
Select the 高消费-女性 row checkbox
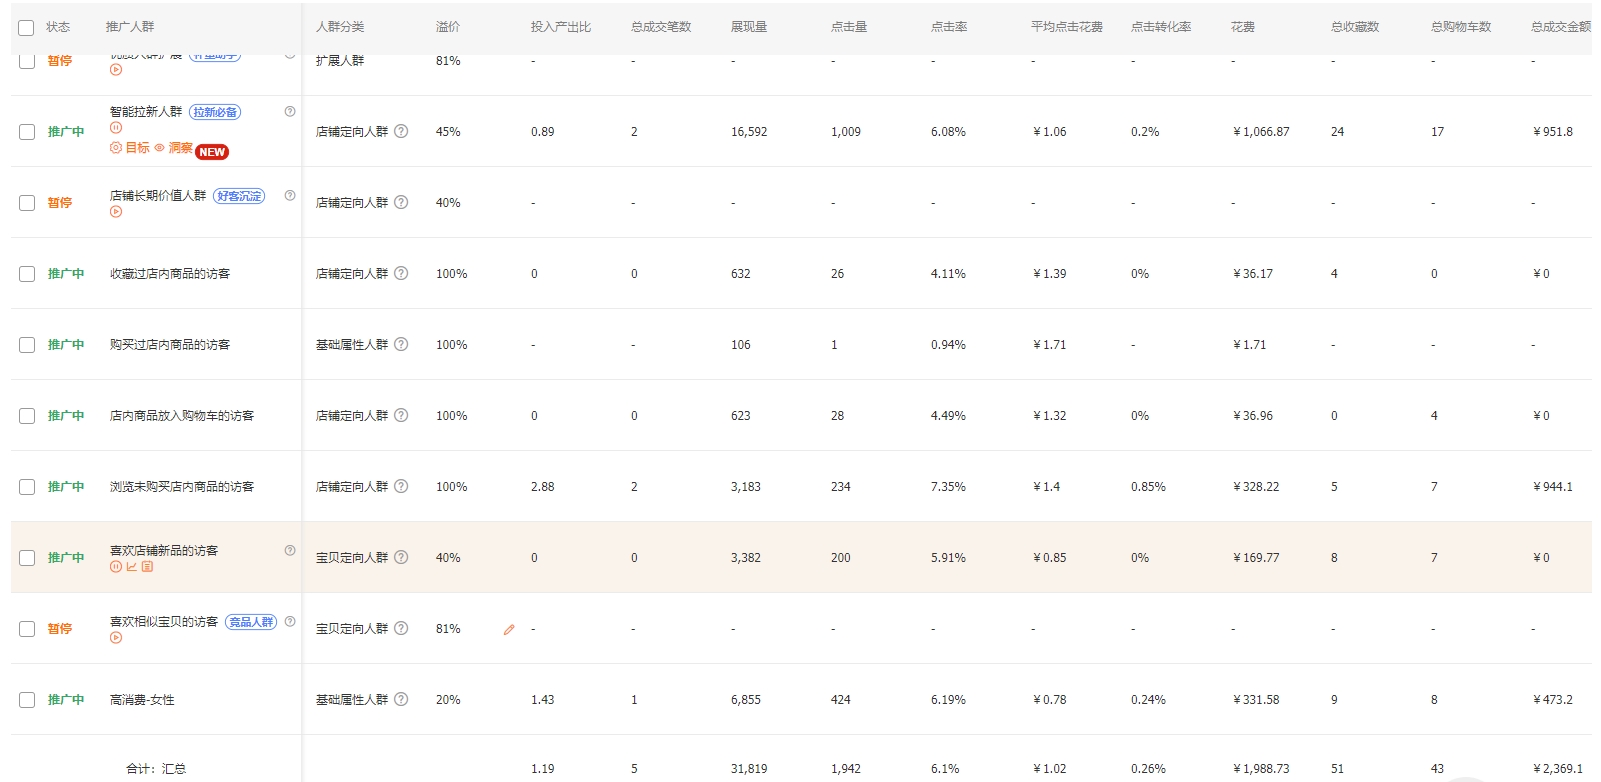click(27, 700)
